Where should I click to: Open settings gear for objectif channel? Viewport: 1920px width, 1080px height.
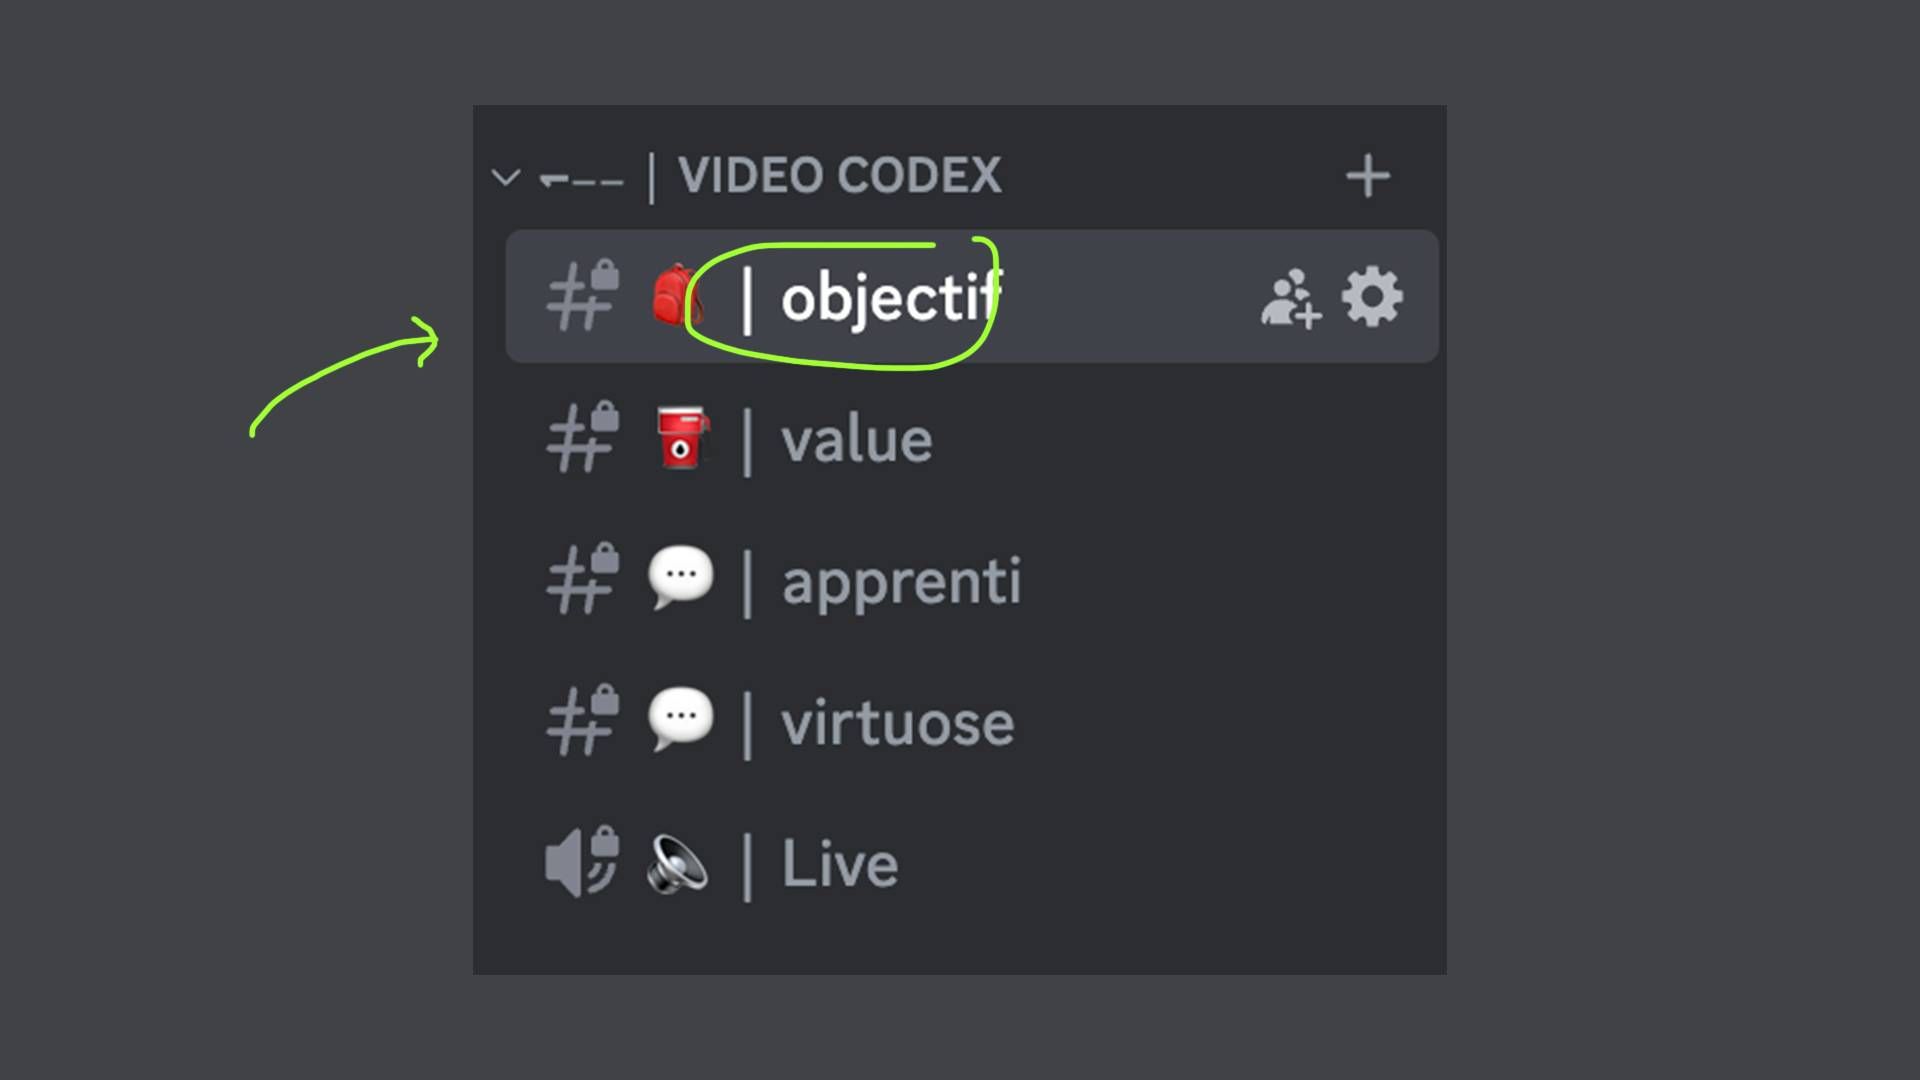[x=1372, y=297]
